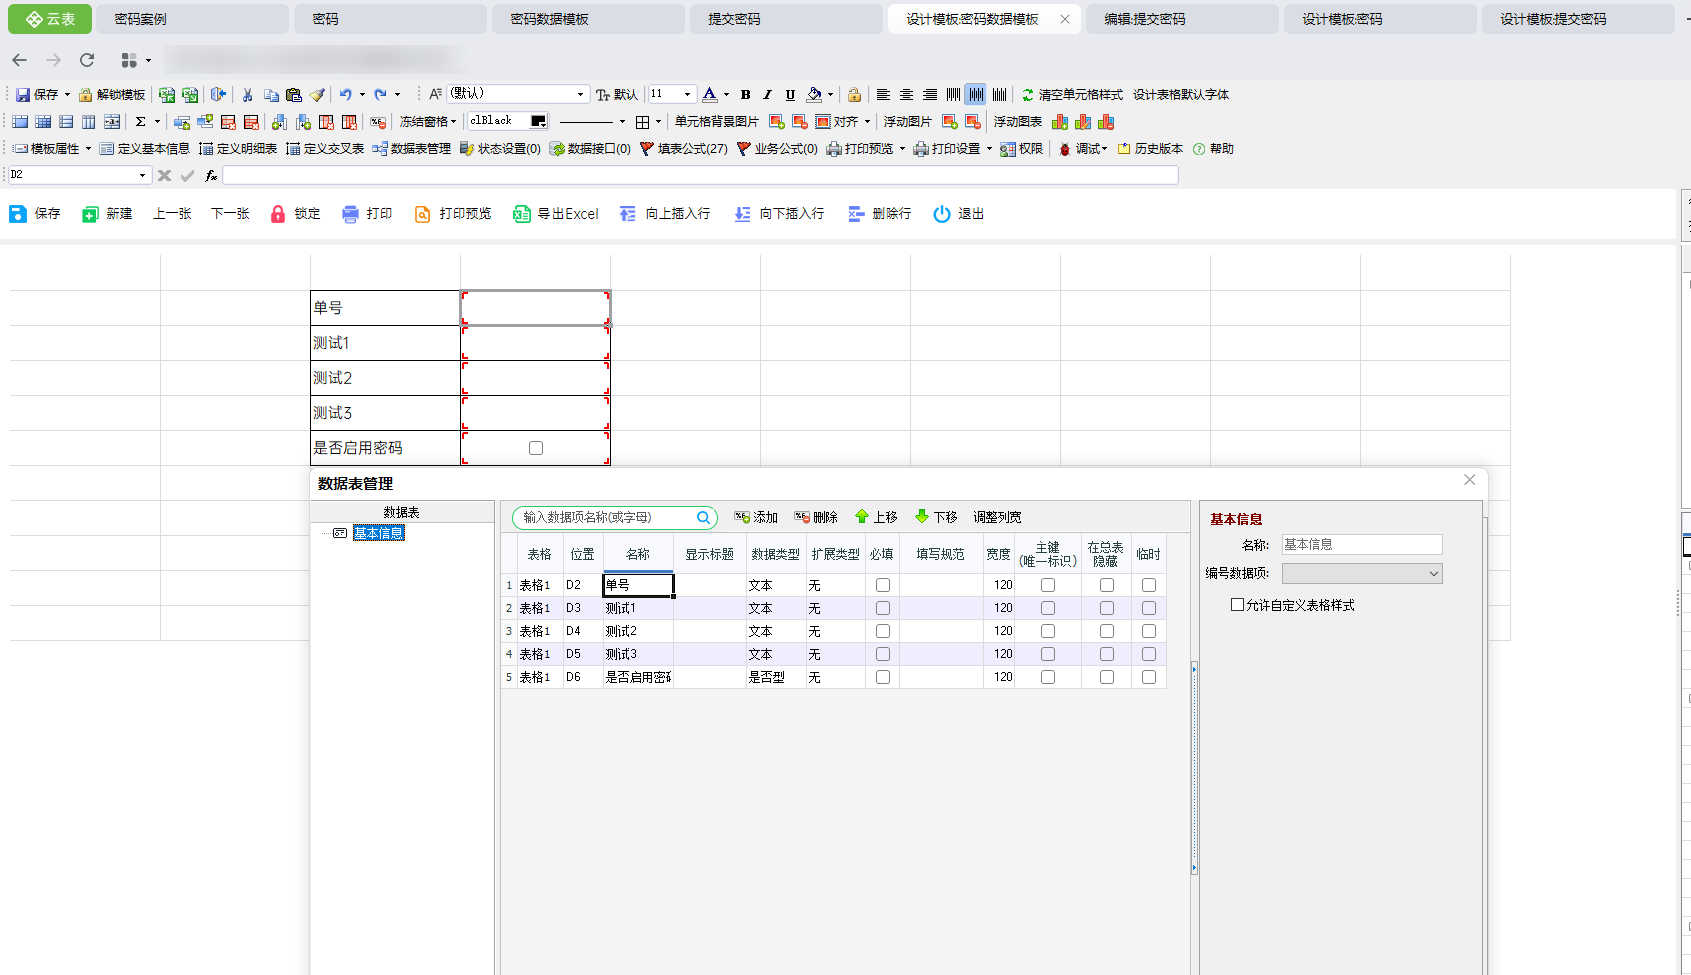Switch to the 提交密码 tab
The height and width of the screenshot is (975, 1691).
734,19
